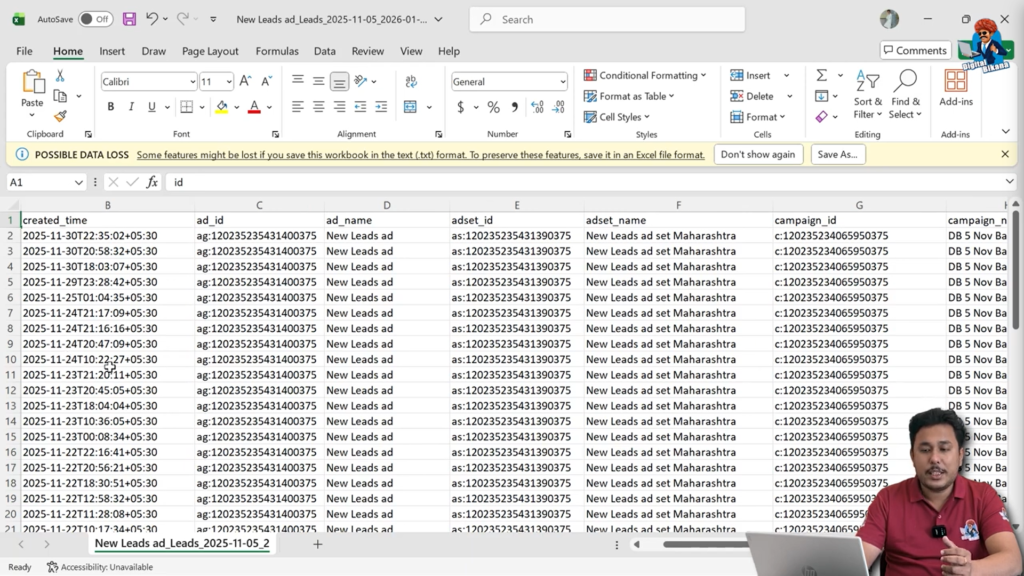Click the Save As button

pyautogui.click(x=838, y=154)
